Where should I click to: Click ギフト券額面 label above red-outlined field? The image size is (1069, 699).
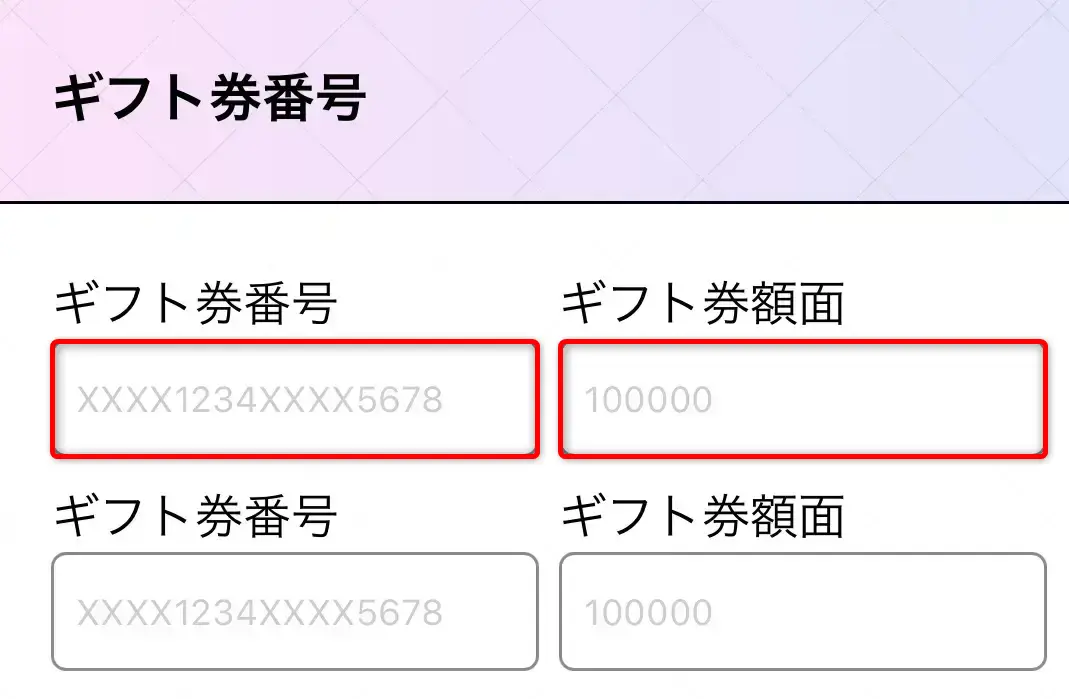point(702,303)
